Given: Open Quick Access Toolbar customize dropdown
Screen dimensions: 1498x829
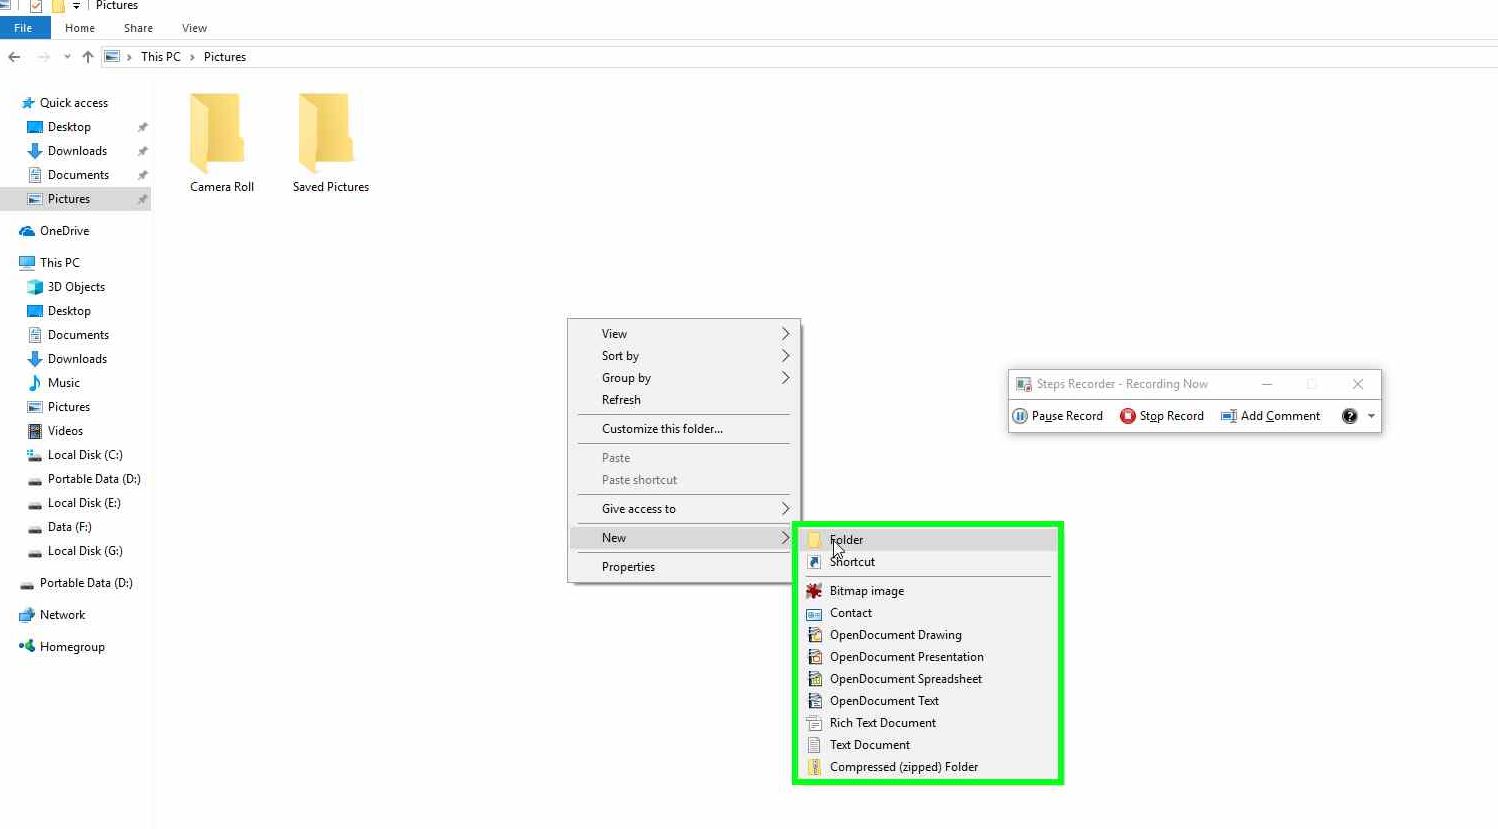Looking at the screenshot, I should (x=76, y=6).
